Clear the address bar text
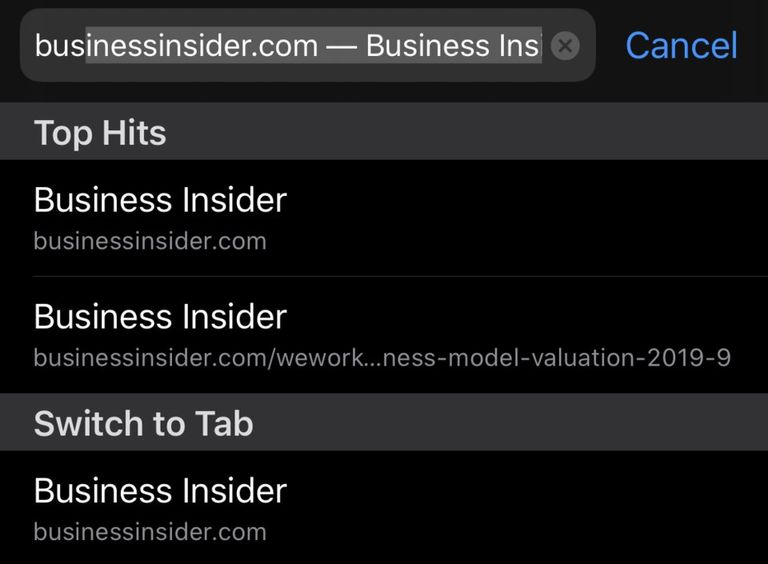The image size is (768, 564). [565, 46]
